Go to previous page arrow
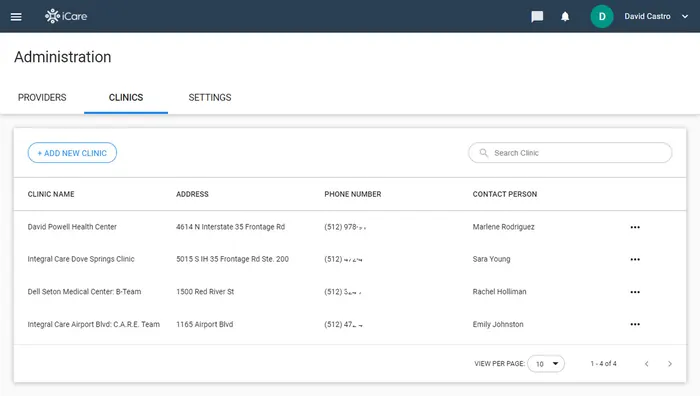The image size is (700, 396). pos(646,364)
